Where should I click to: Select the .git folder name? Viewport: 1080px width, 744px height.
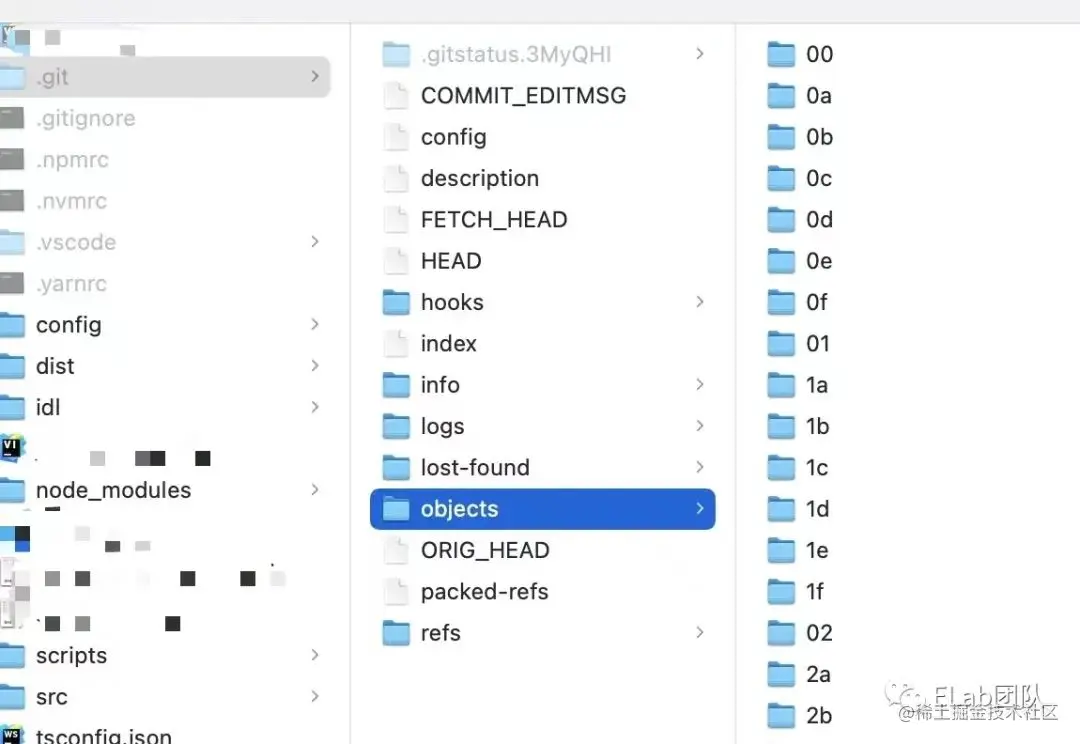click(52, 77)
